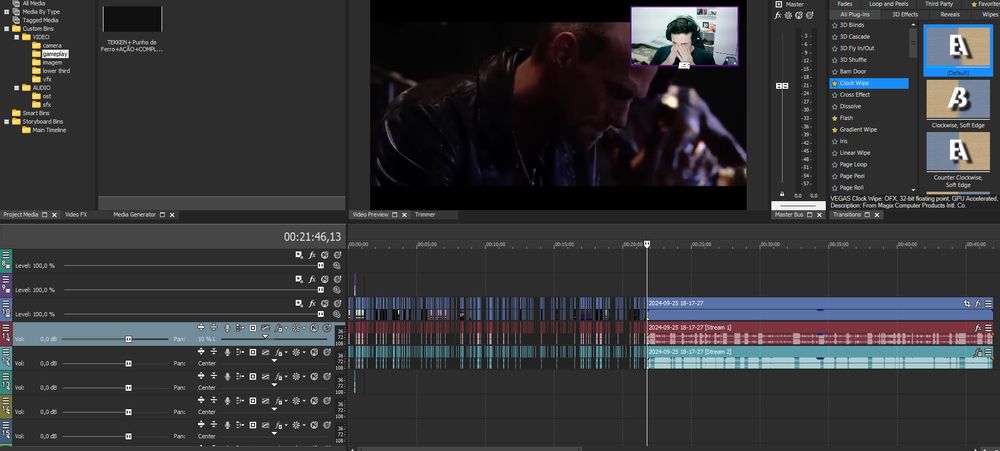
Task: Mute the Master Bus
Action: [799, 15]
